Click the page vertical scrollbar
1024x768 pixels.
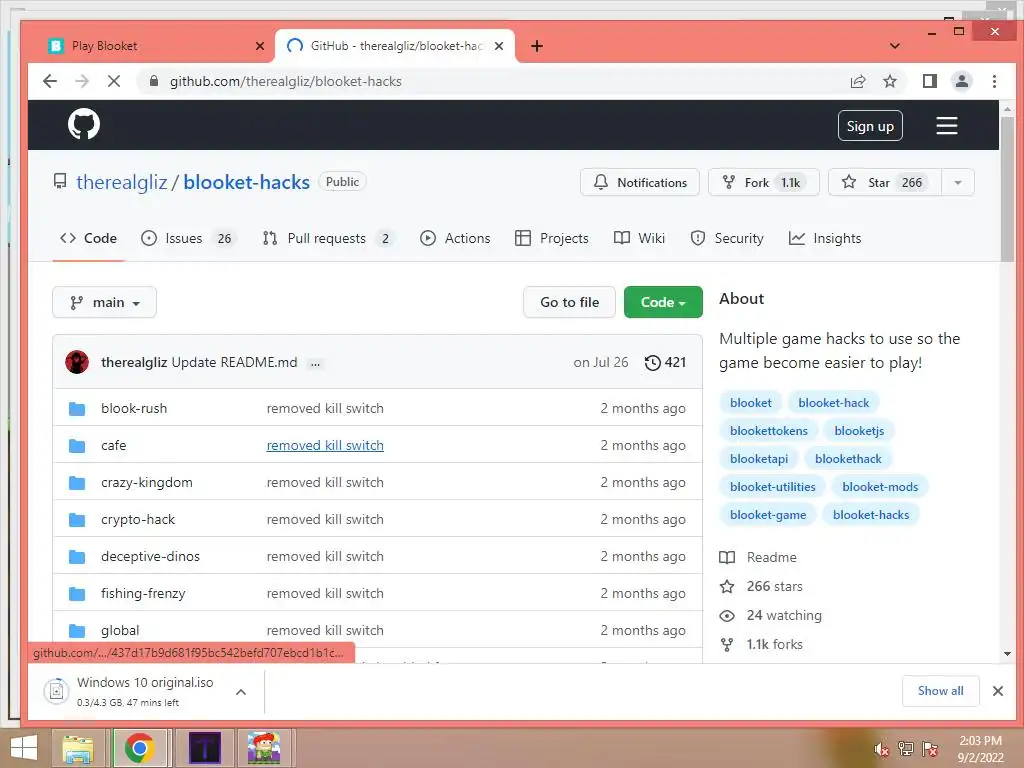pos(1007,189)
